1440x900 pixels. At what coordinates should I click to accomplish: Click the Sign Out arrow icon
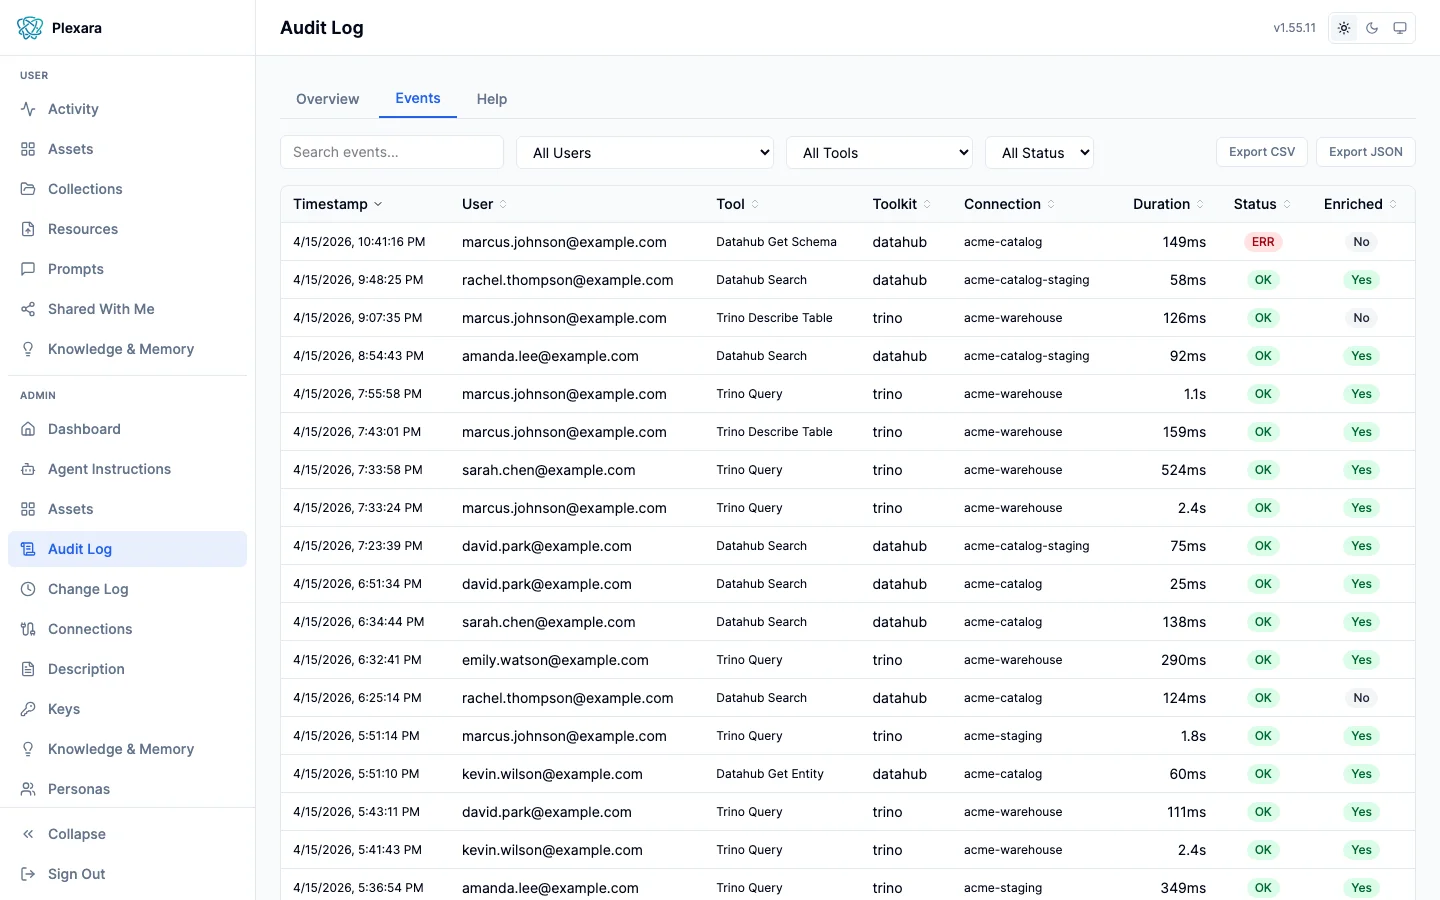click(x=28, y=874)
